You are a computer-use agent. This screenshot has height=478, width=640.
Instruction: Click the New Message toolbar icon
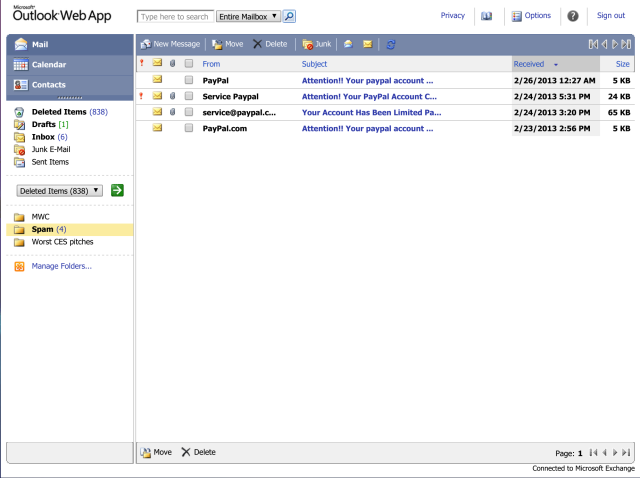click(x=145, y=44)
